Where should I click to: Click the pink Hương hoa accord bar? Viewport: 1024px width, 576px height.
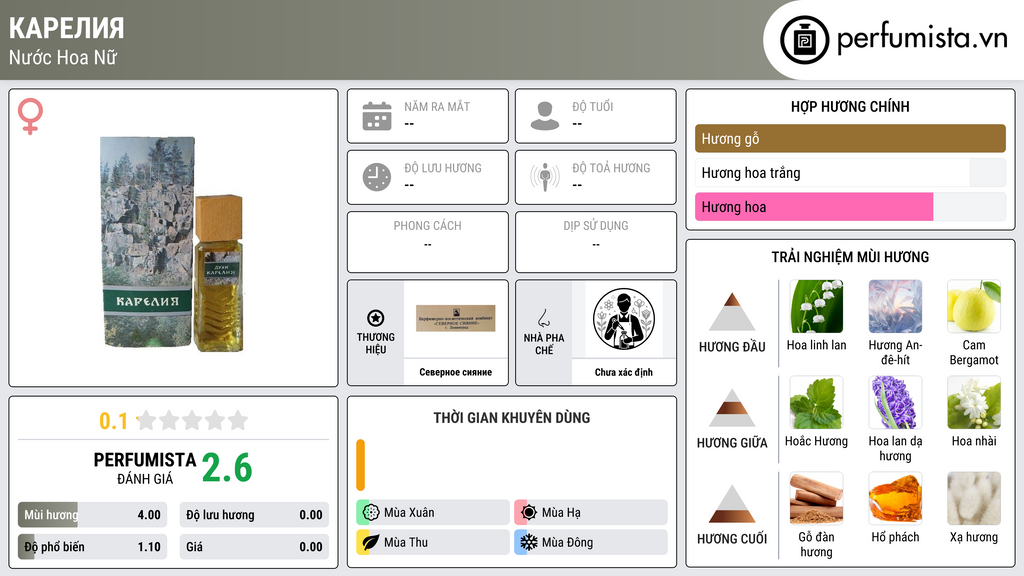[x=850, y=207]
